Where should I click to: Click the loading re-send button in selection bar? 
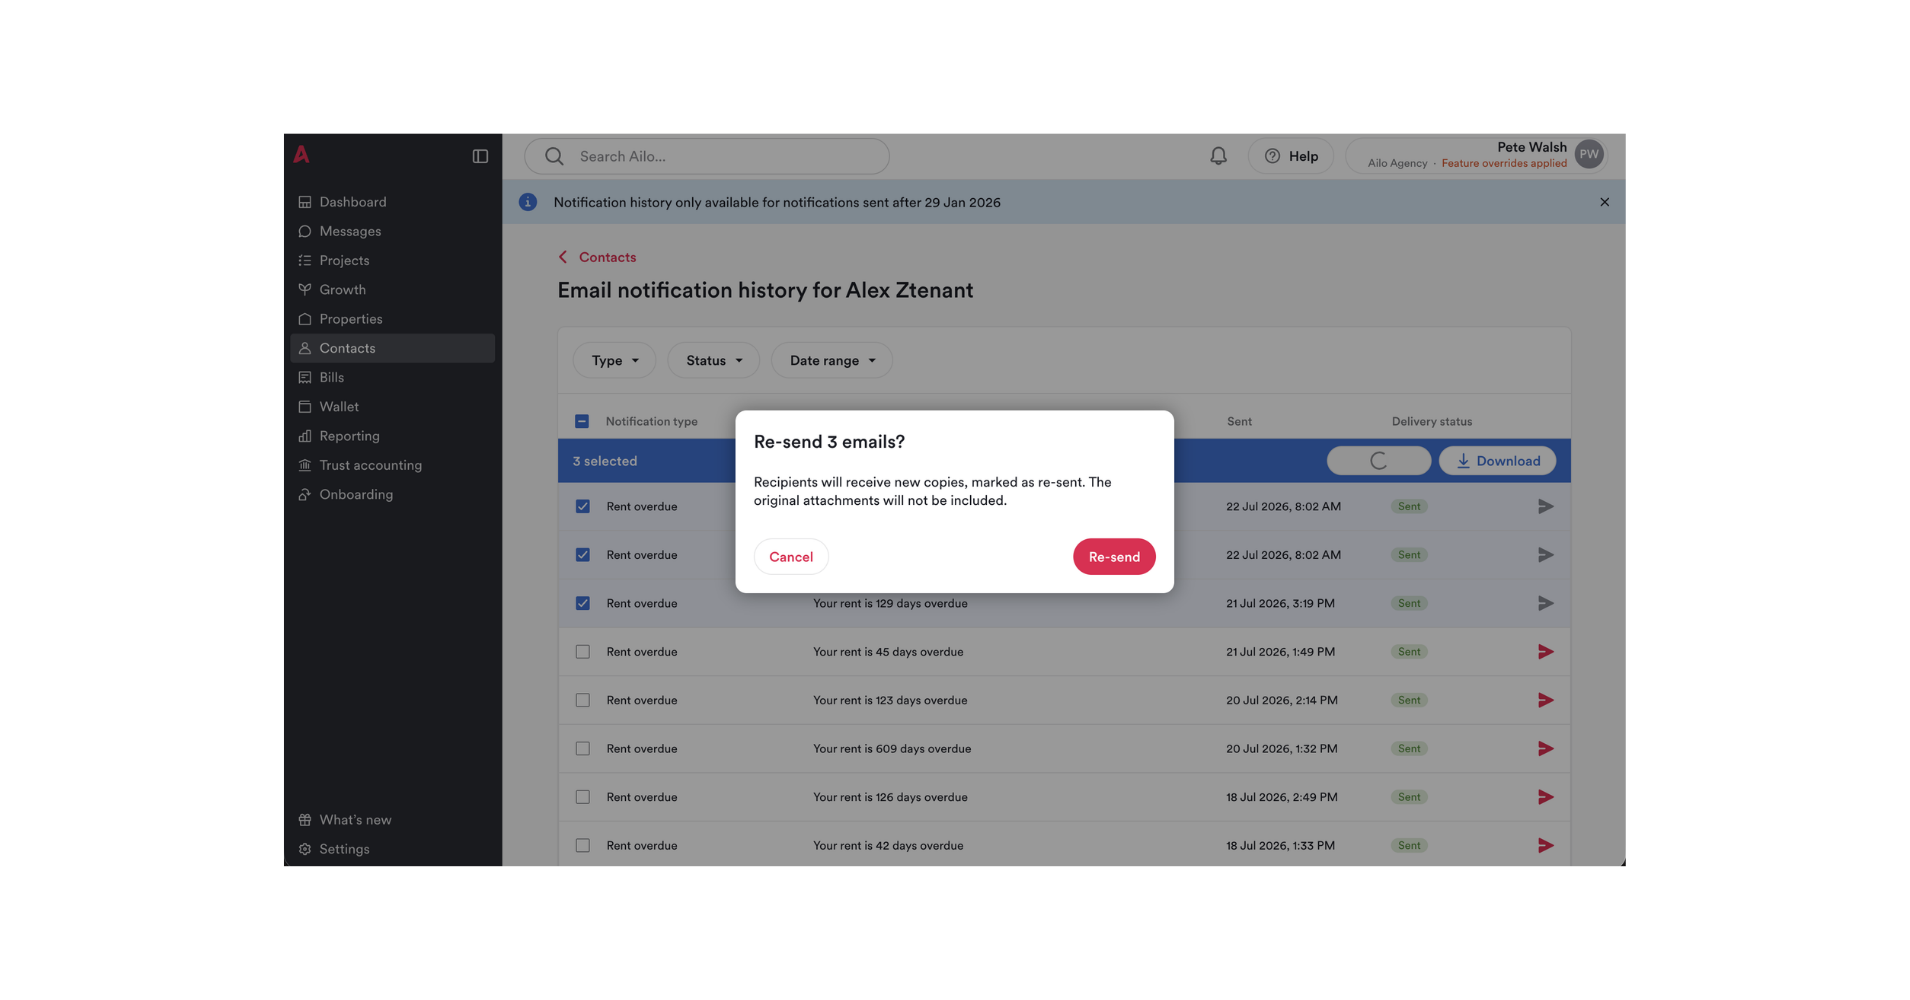[1378, 461]
